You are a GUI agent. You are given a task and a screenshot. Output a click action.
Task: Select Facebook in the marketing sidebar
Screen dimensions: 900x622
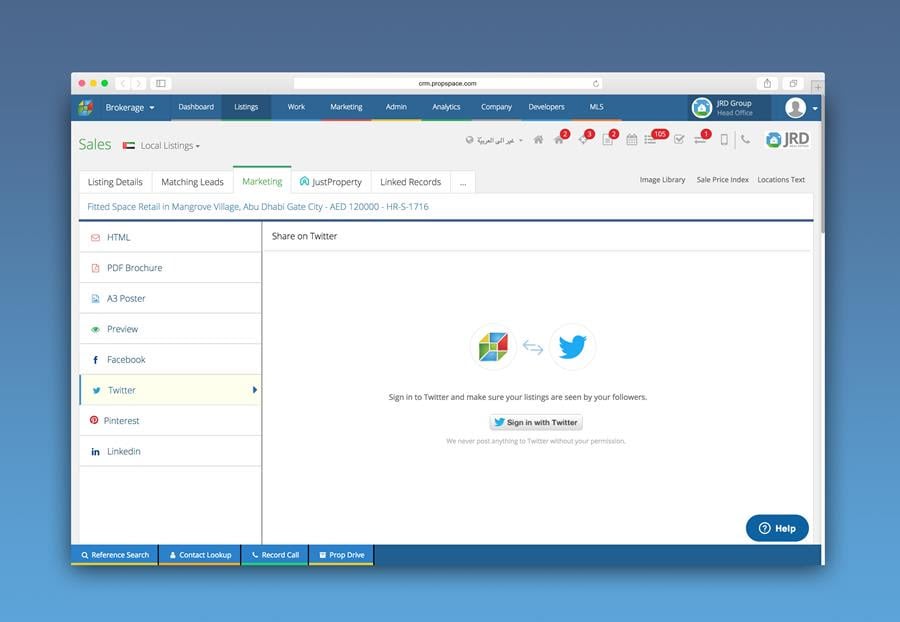pyautogui.click(x=170, y=359)
